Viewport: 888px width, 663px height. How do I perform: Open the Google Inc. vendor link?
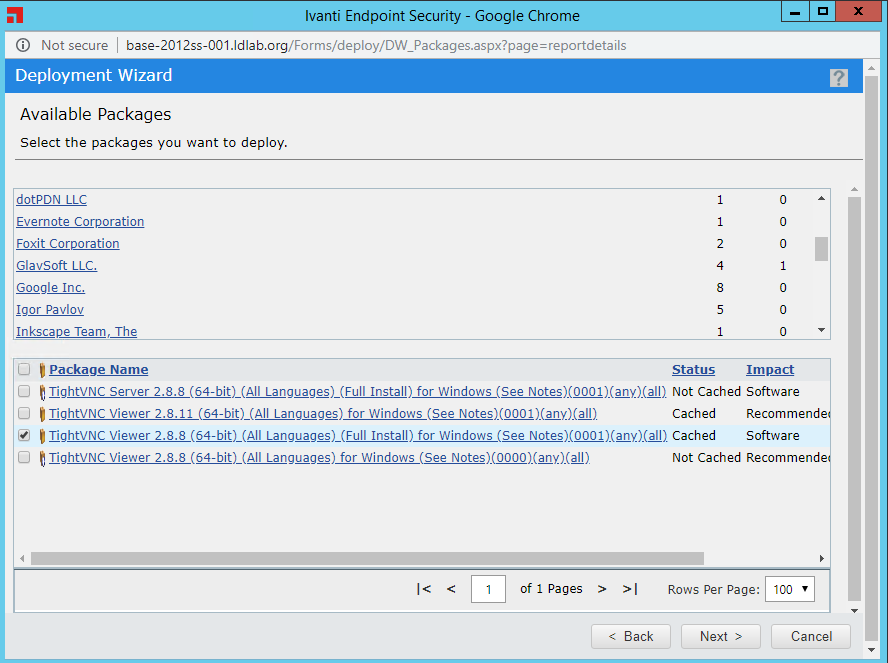pos(50,287)
